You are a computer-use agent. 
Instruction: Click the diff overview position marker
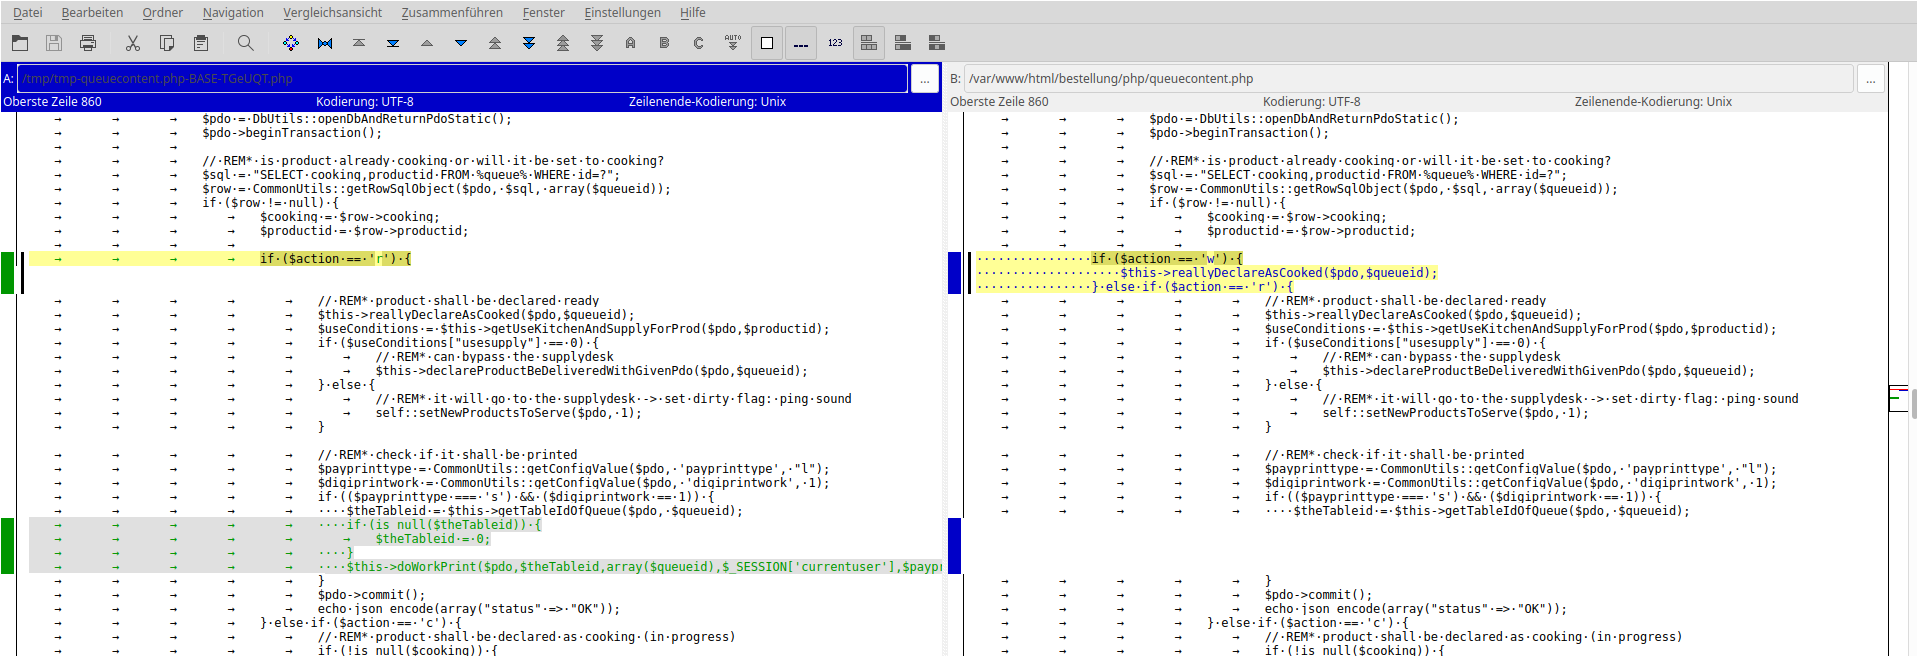tap(1897, 398)
